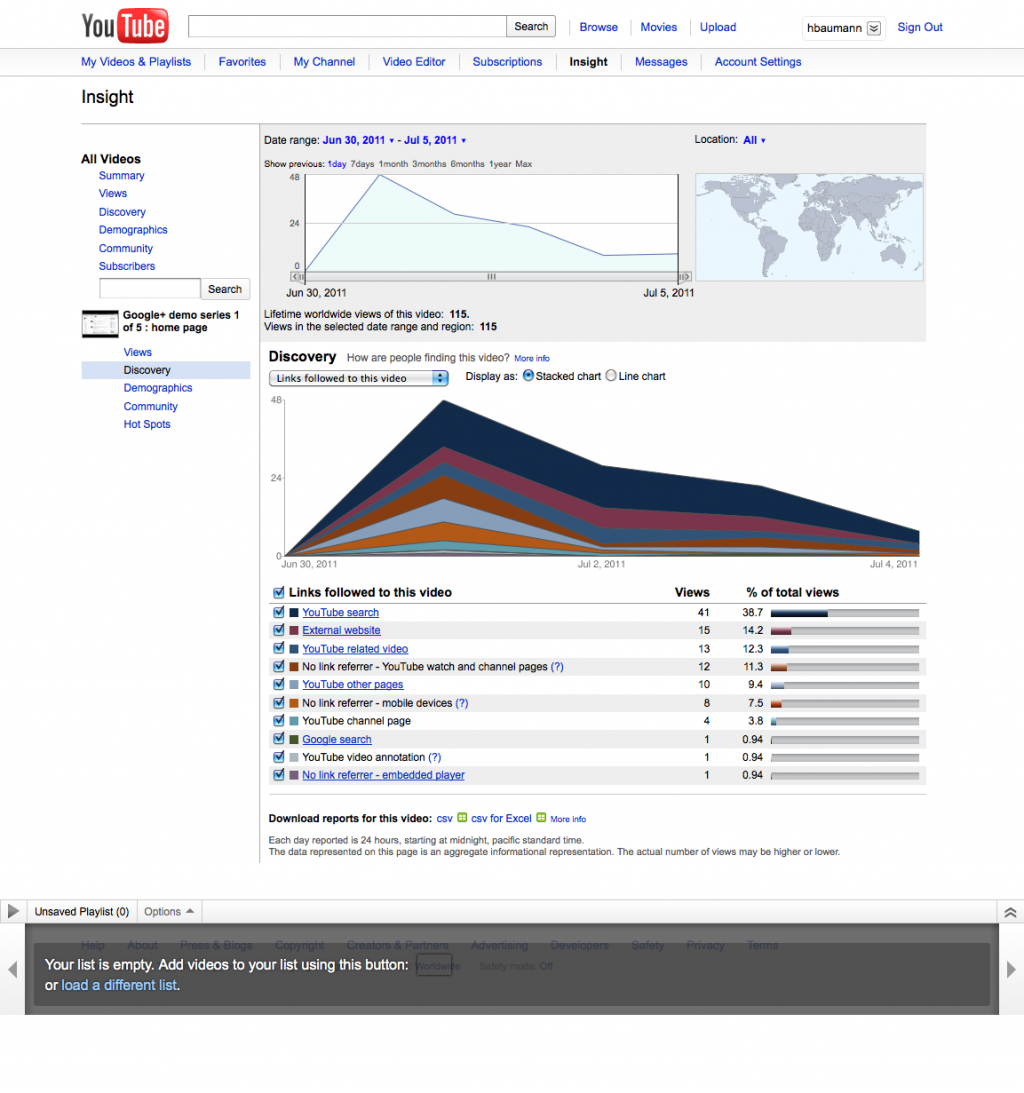This screenshot has height=1093, width=1024.
Task: Click the Sign Out link
Action: point(920,27)
